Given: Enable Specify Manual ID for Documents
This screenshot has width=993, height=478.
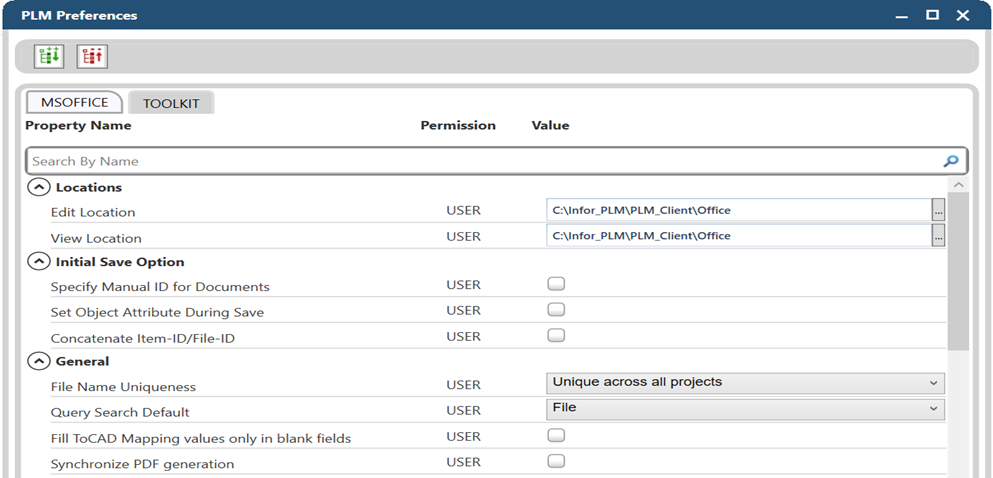Looking at the screenshot, I should click(x=556, y=285).
